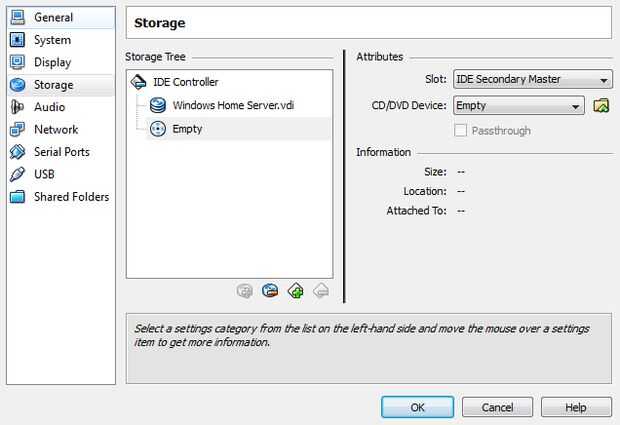620x425 pixels.
Task: Open the Serial Ports settings category
Action: pos(61,152)
